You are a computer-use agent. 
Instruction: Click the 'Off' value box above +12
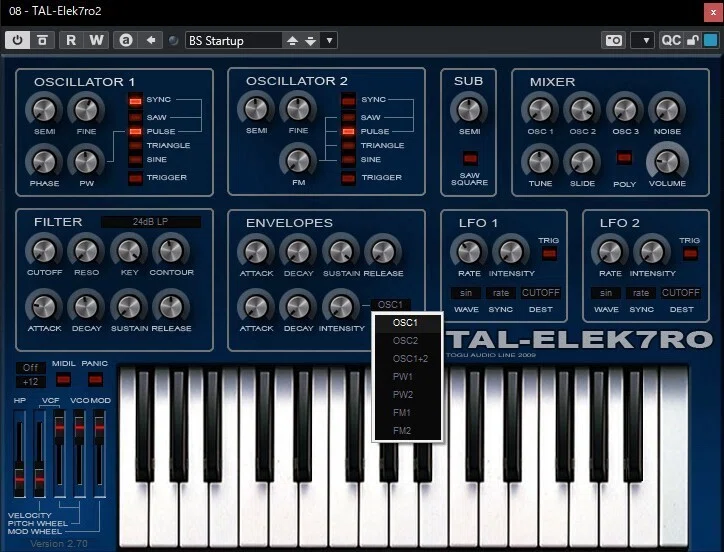coord(30,368)
